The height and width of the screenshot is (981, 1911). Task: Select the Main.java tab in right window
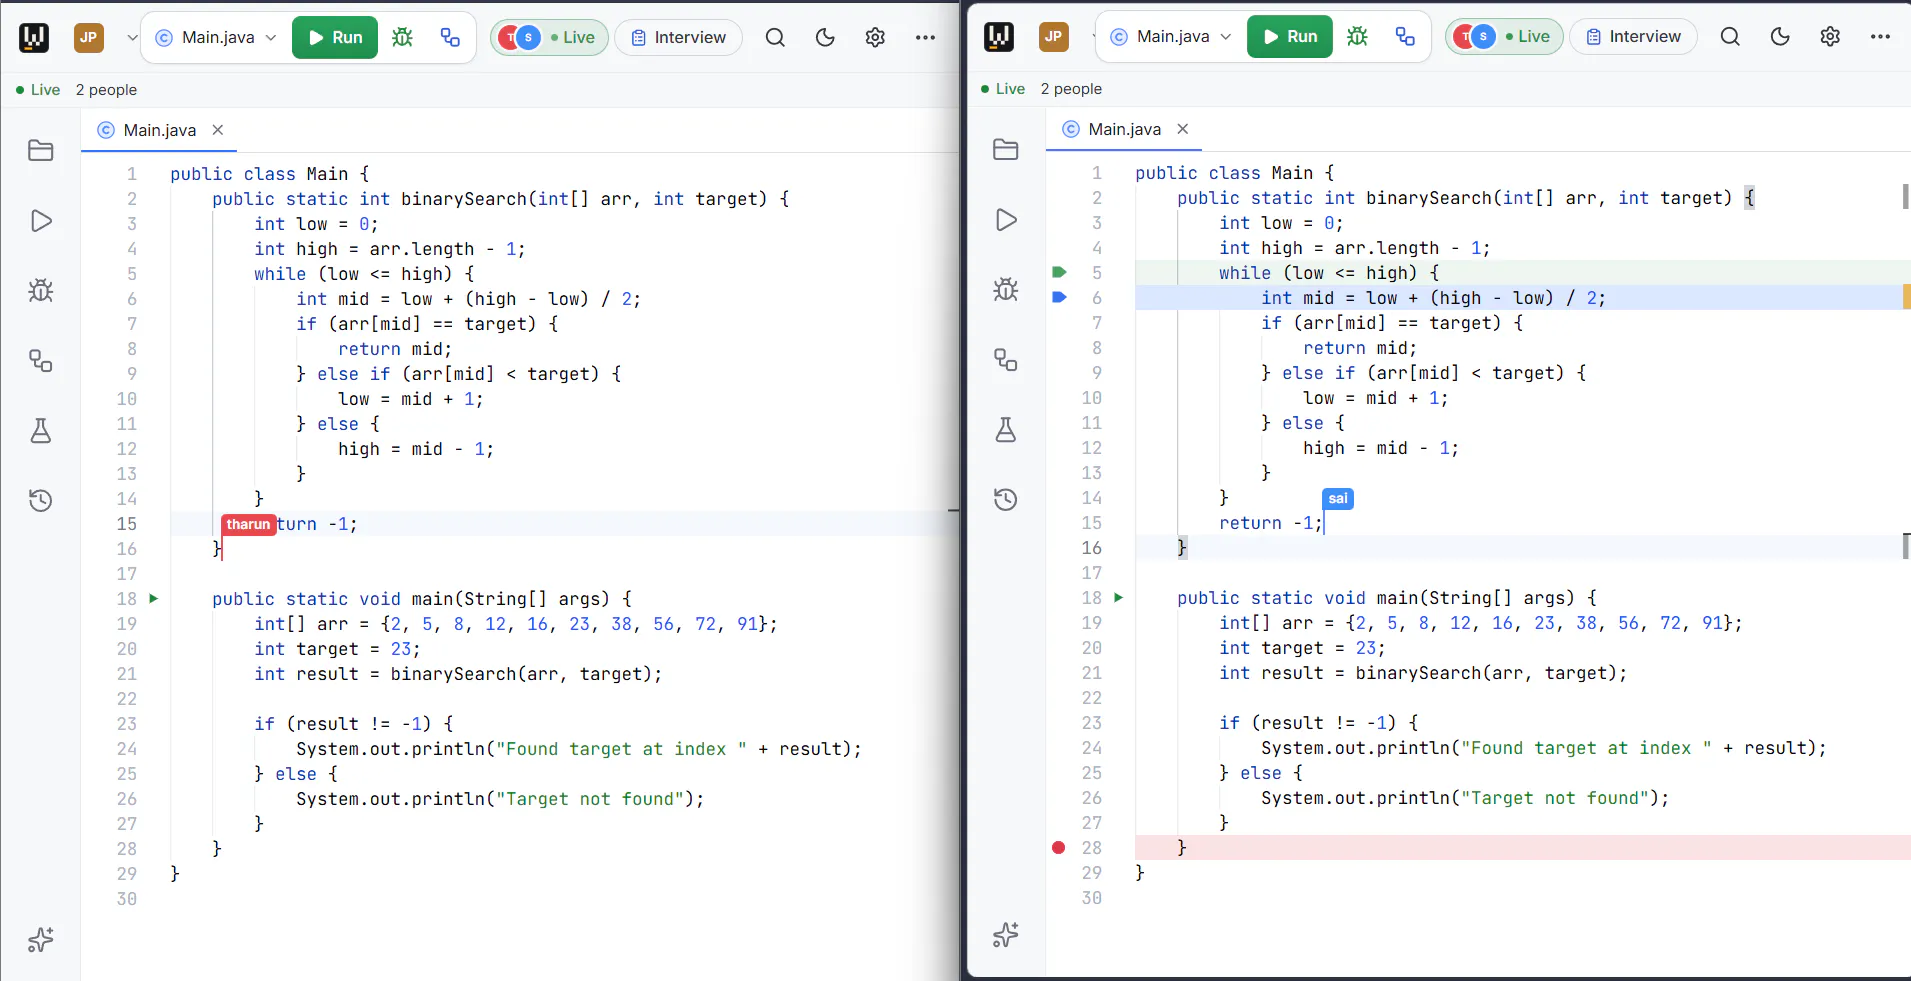[x=1124, y=129]
